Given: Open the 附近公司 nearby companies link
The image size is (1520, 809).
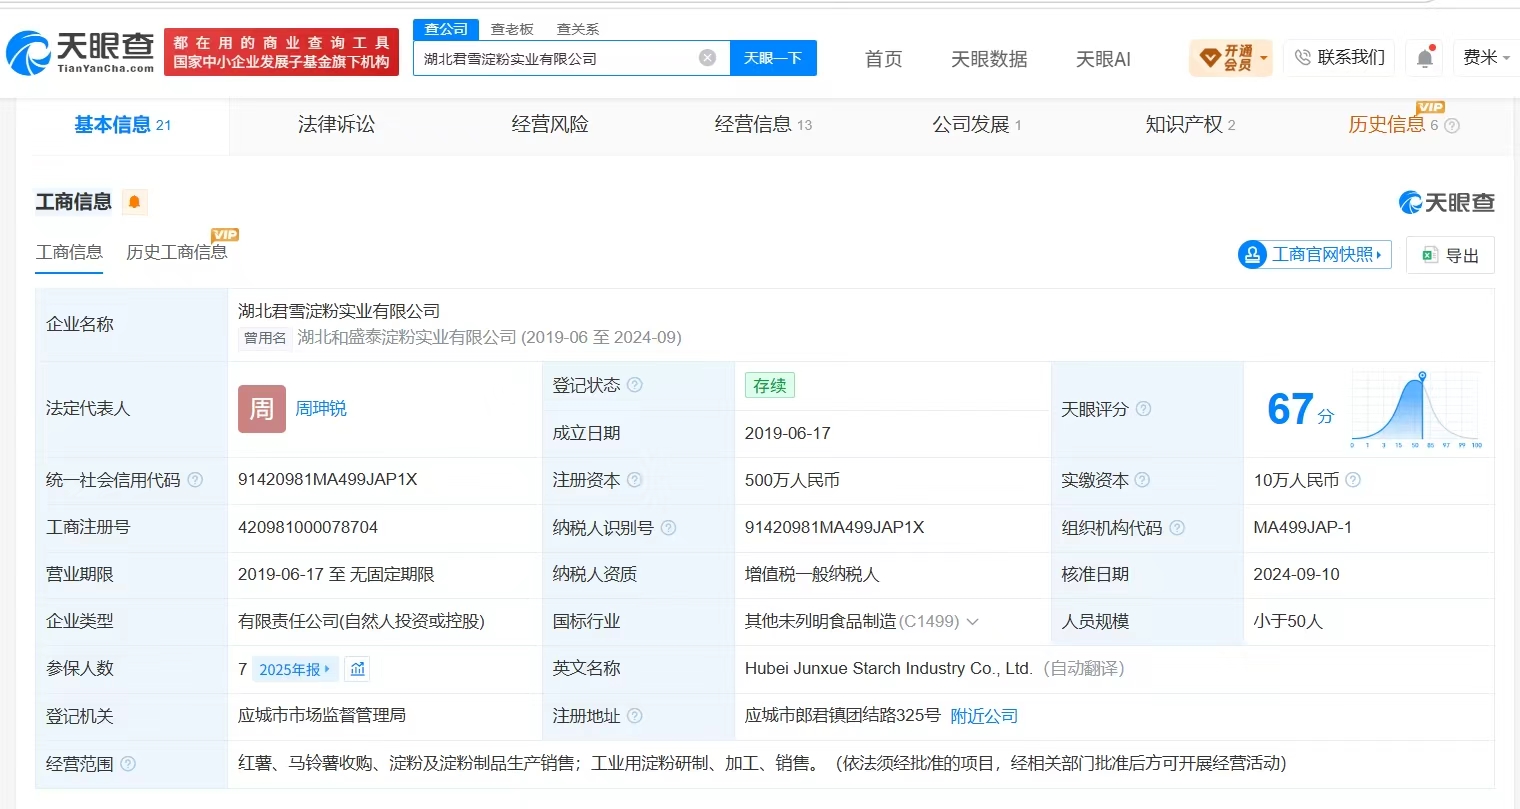Looking at the screenshot, I should (x=984, y=716).
